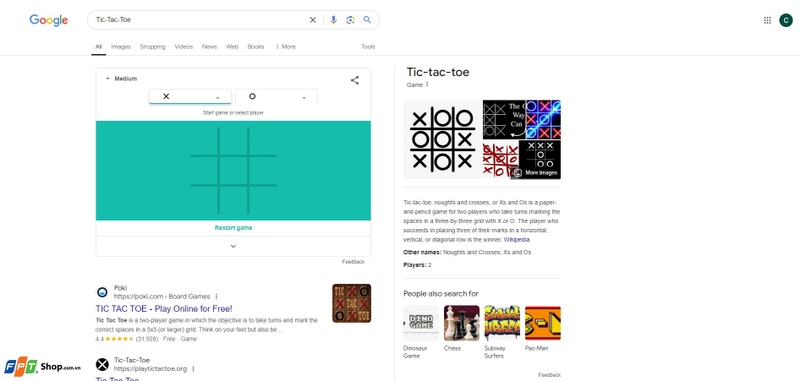
Task: Open options menu for playtictactoe.org result
Action: (x=193, y=368)
